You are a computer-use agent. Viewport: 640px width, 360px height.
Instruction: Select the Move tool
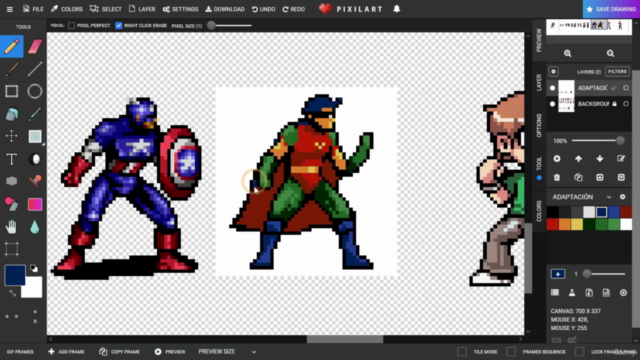(11, 136)
